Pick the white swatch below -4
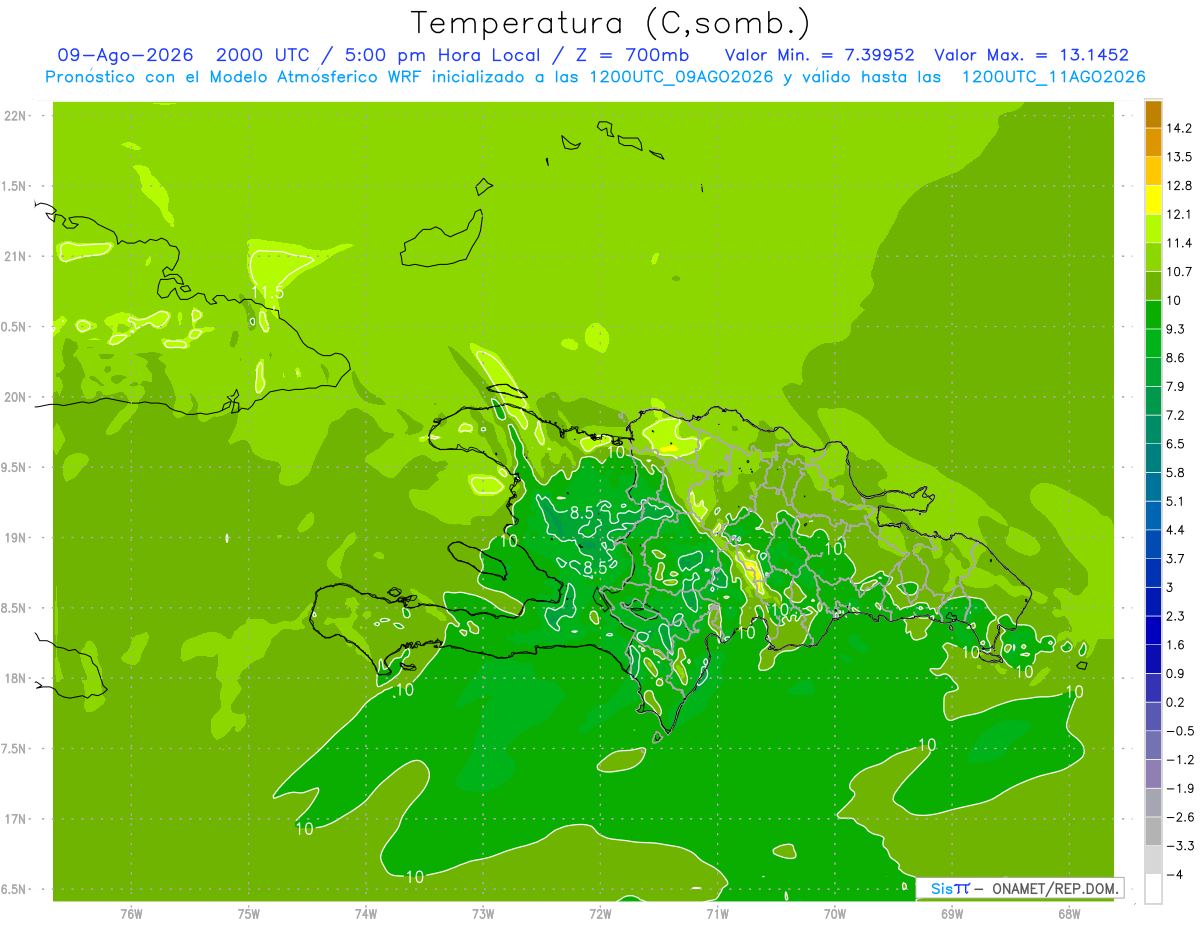The height and width of the screenshot is (927, 1200). [1153, 888]
